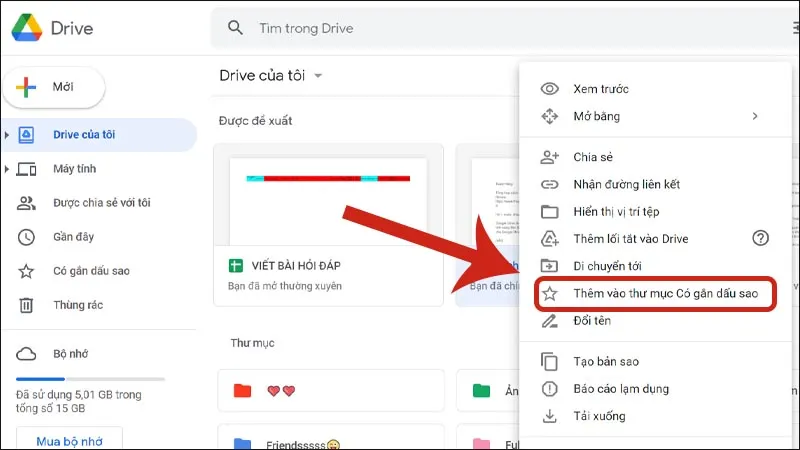Click 'VIẾT BÀI HỎI ĐÁP' file name
This screenshot has width=800, height=450.
tap(296, 266)
